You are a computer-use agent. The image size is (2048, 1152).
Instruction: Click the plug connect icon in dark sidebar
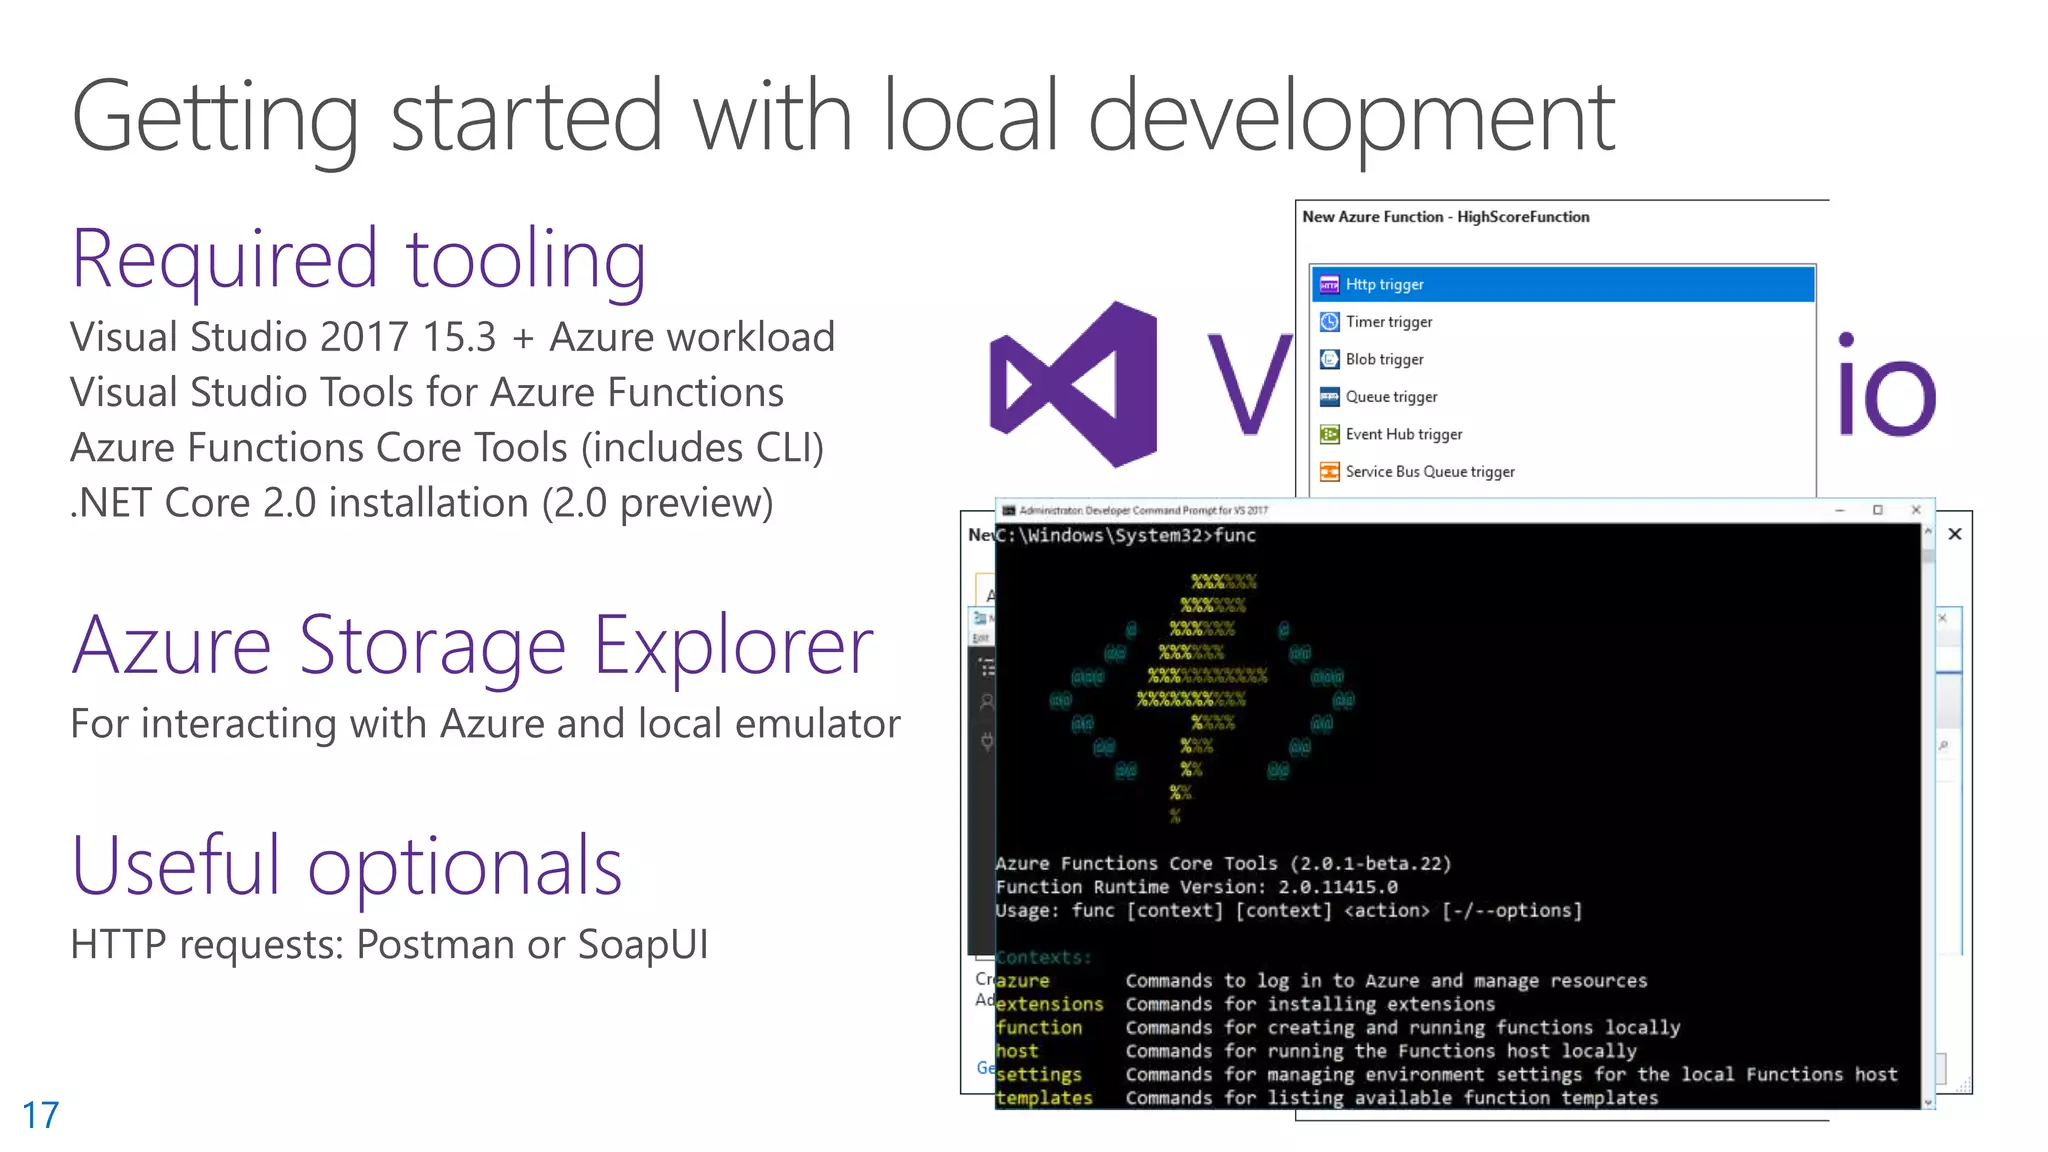coord(987,741)
